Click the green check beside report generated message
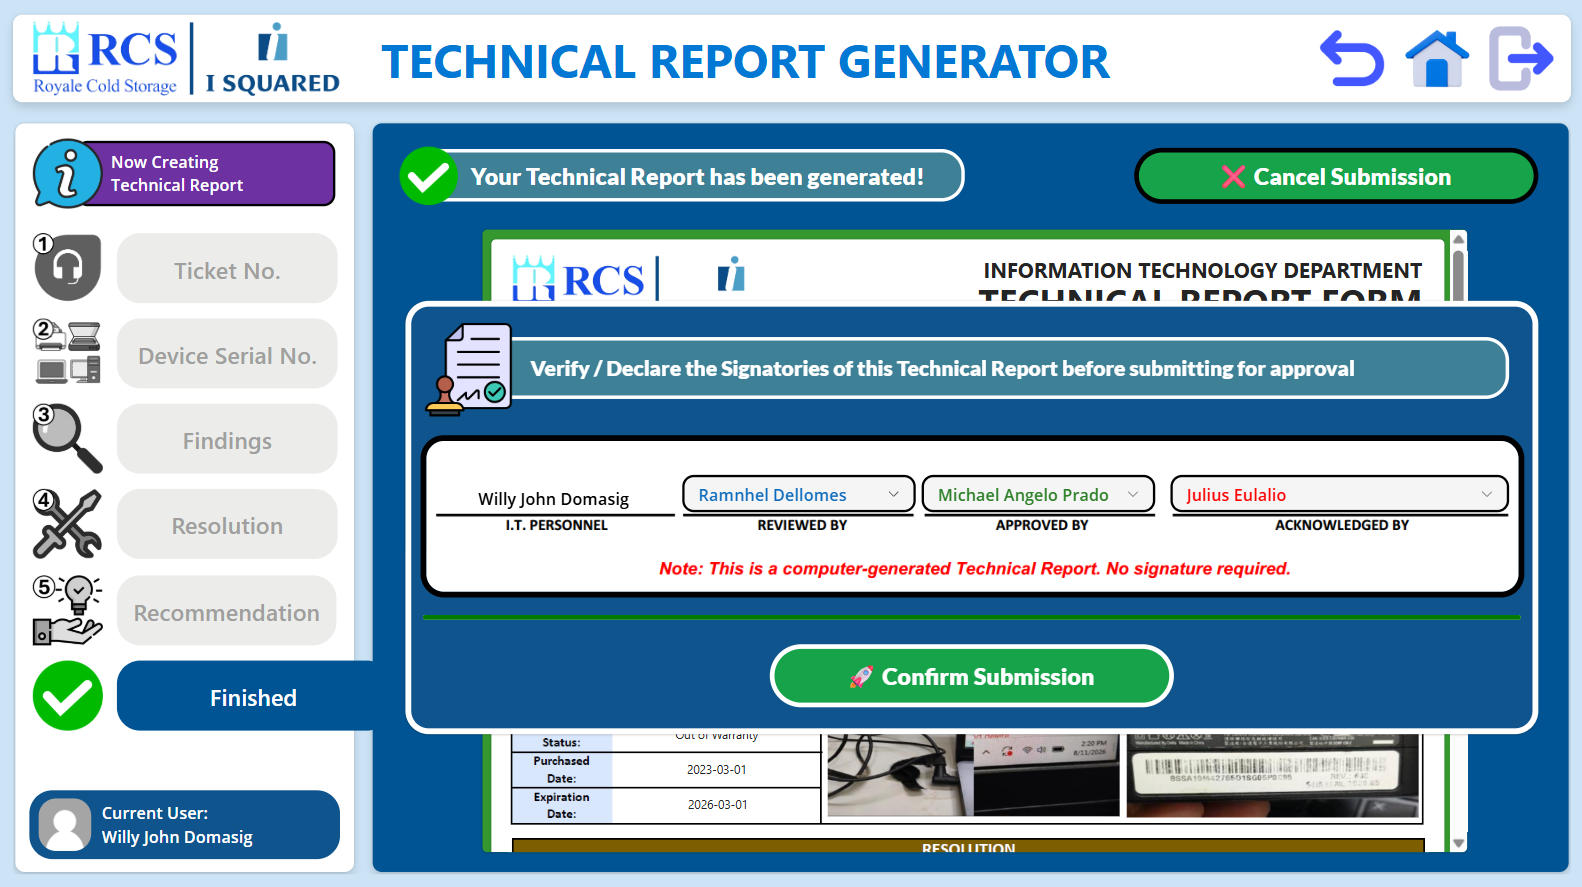 pos(429,176)
